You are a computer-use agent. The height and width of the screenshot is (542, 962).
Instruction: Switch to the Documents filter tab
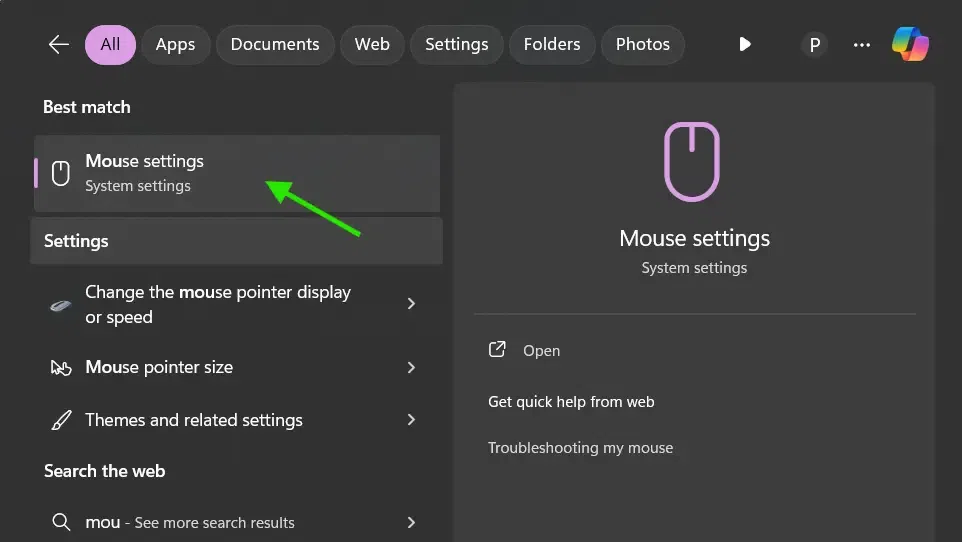[x=275, y=44]
